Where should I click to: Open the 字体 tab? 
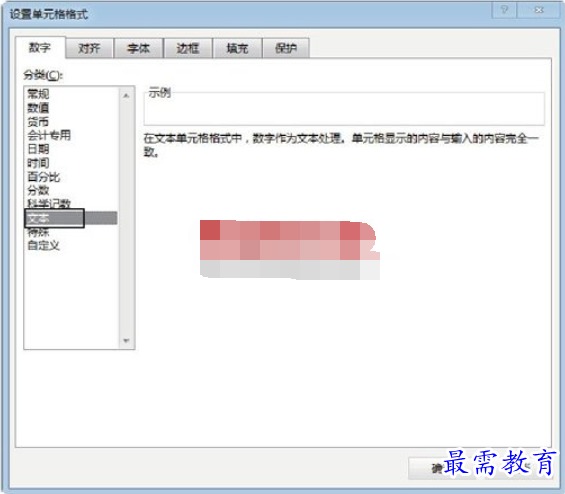[x=138, y=48]
